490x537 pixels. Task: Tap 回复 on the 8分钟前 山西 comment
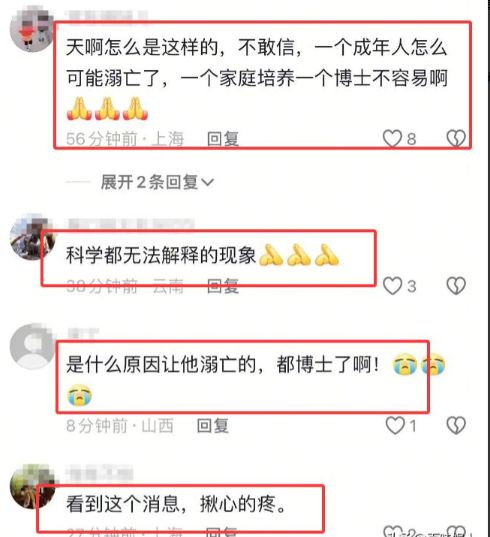[213, 426]
